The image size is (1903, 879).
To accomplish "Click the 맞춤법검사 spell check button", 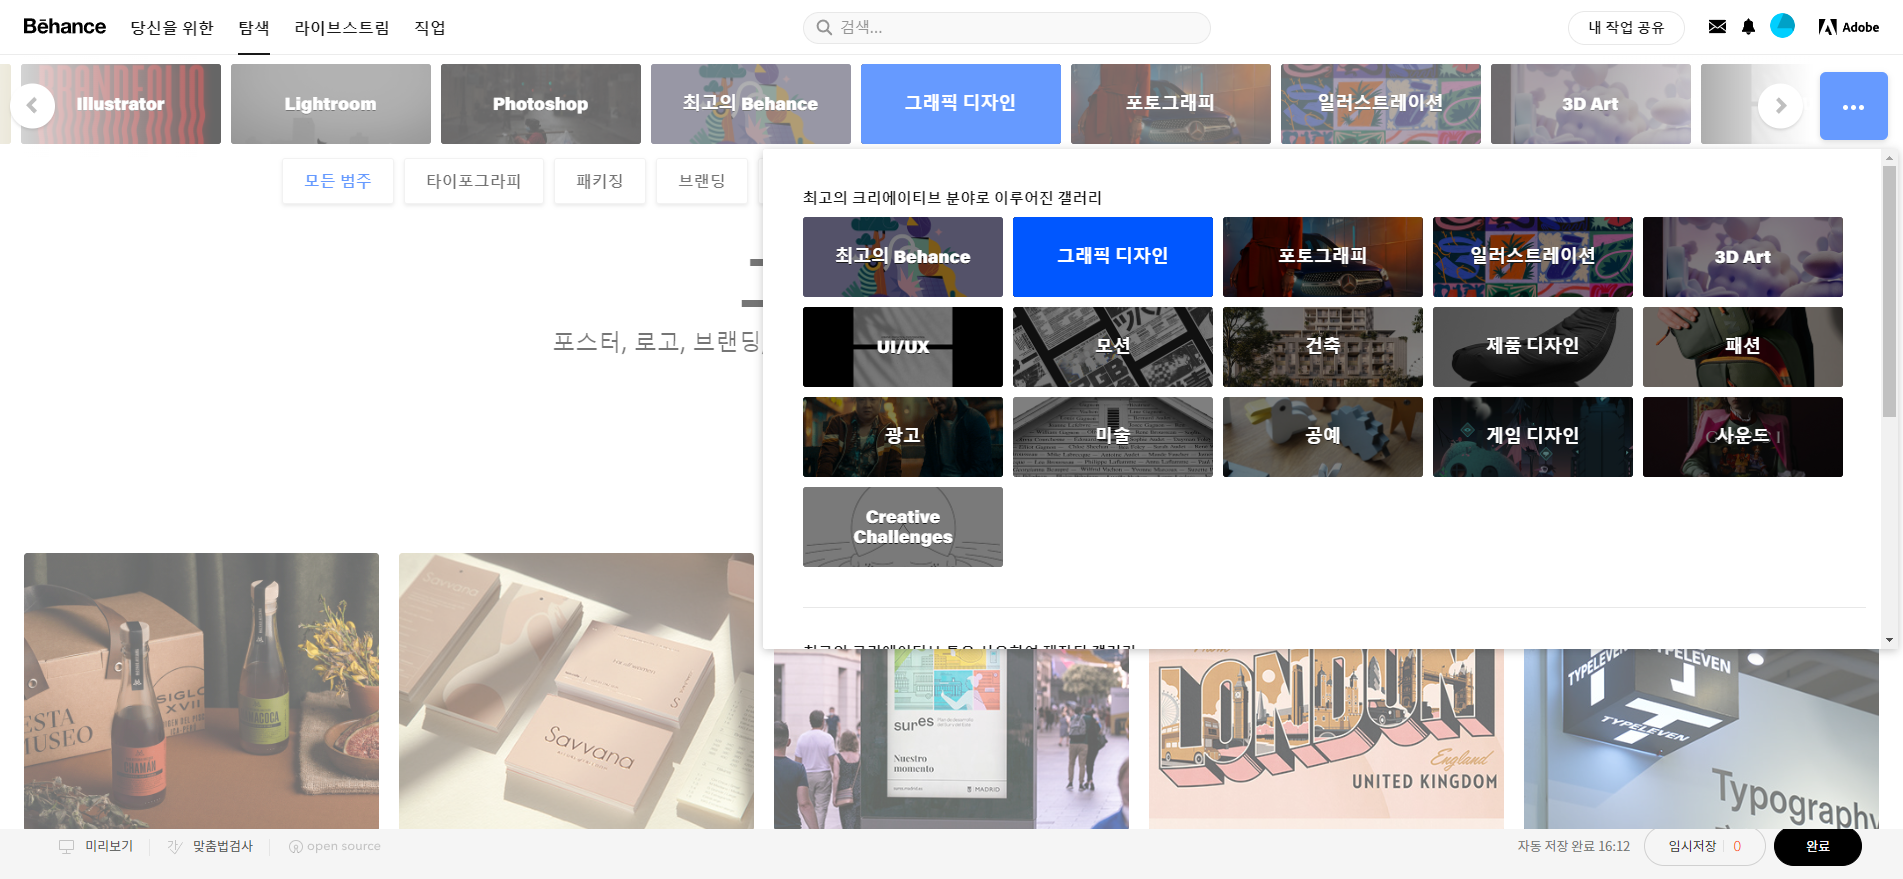I will (x=210, y=847).
